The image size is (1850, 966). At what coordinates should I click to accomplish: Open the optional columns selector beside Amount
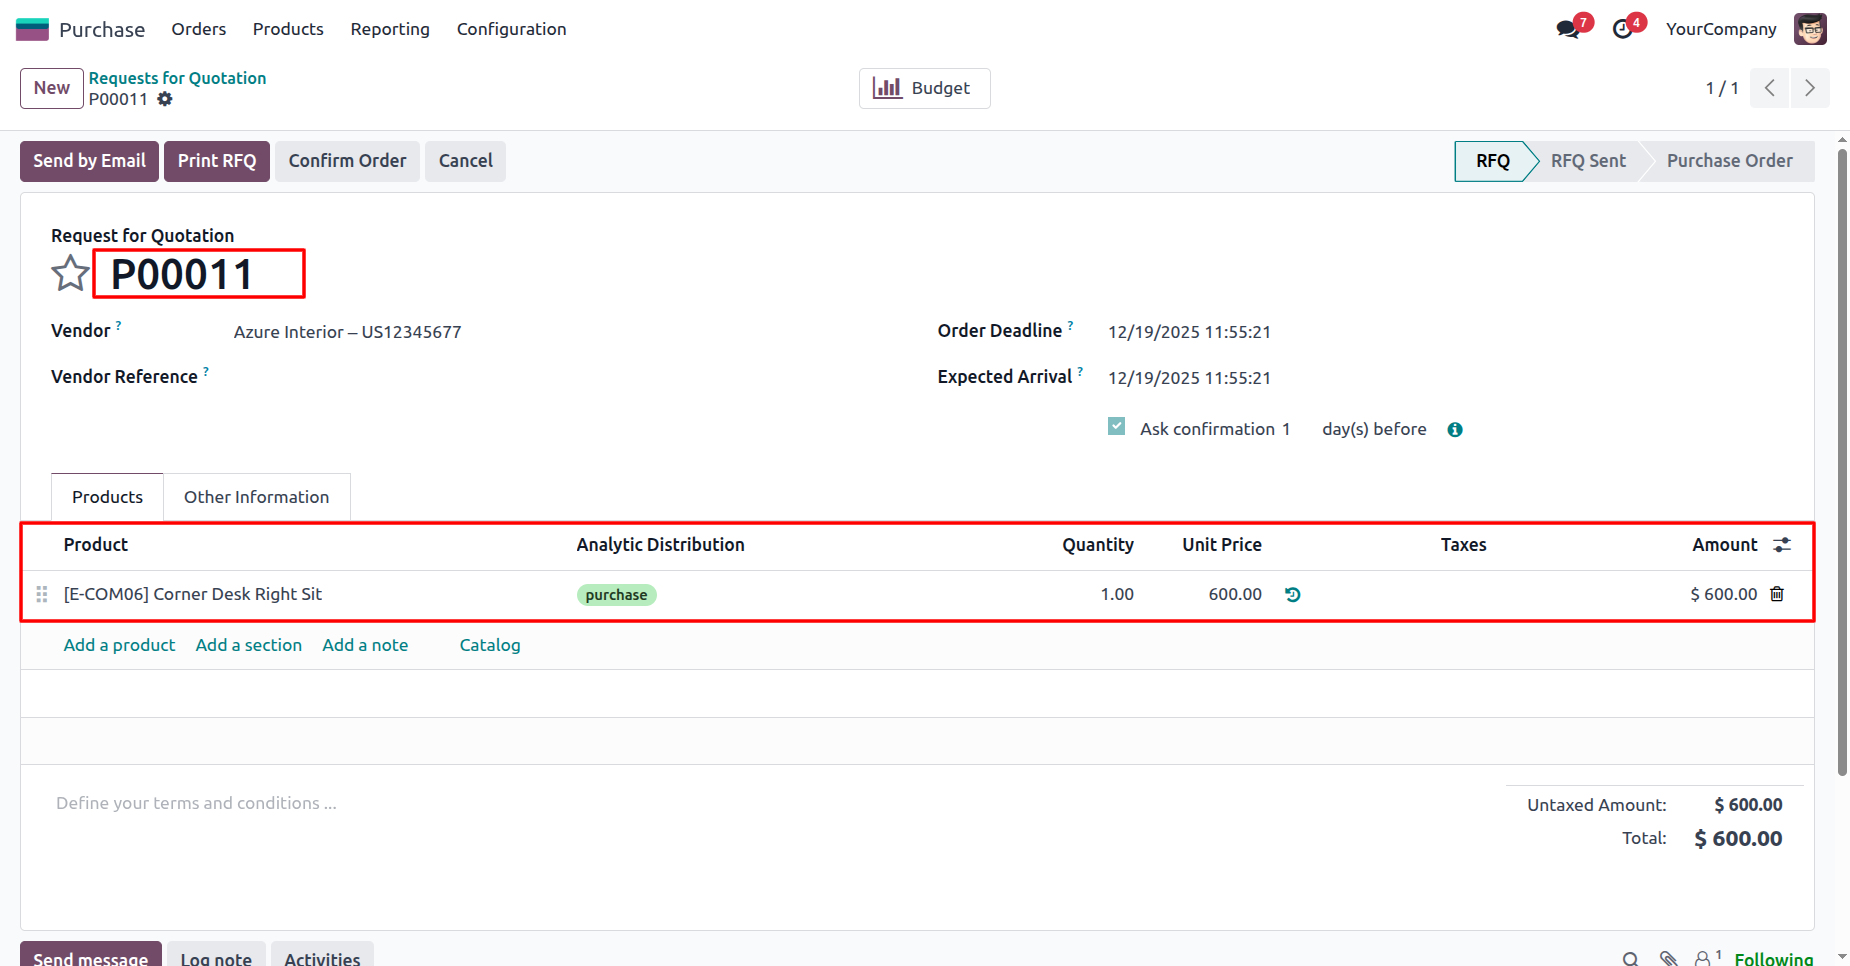pos(1782,545)
